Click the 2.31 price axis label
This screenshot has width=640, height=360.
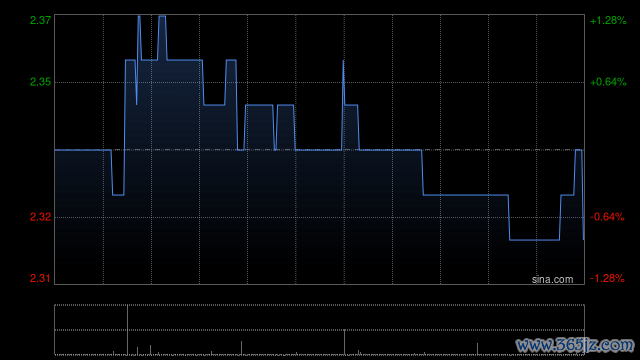[x=40, y=278]
